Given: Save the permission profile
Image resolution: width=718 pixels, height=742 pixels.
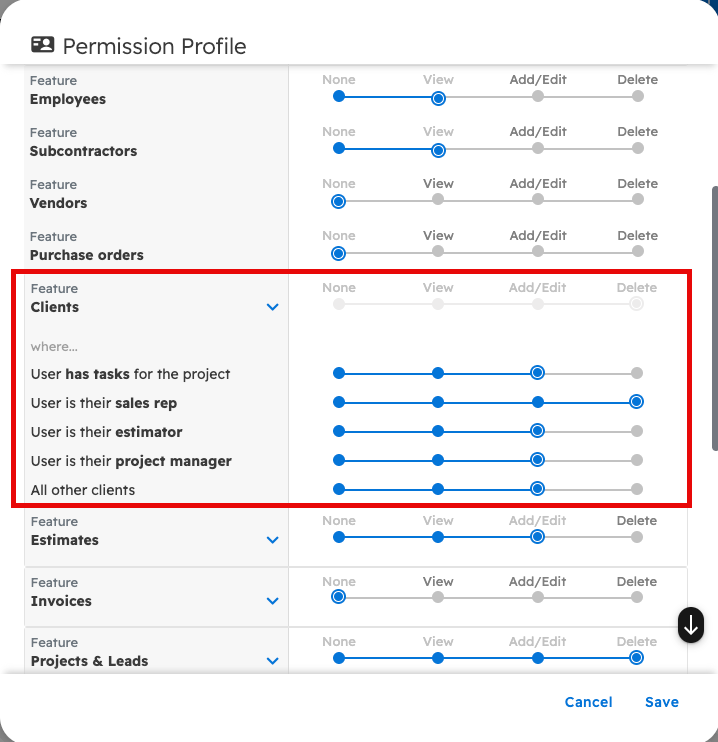Looking at the screenshot, I should (661, 702).
